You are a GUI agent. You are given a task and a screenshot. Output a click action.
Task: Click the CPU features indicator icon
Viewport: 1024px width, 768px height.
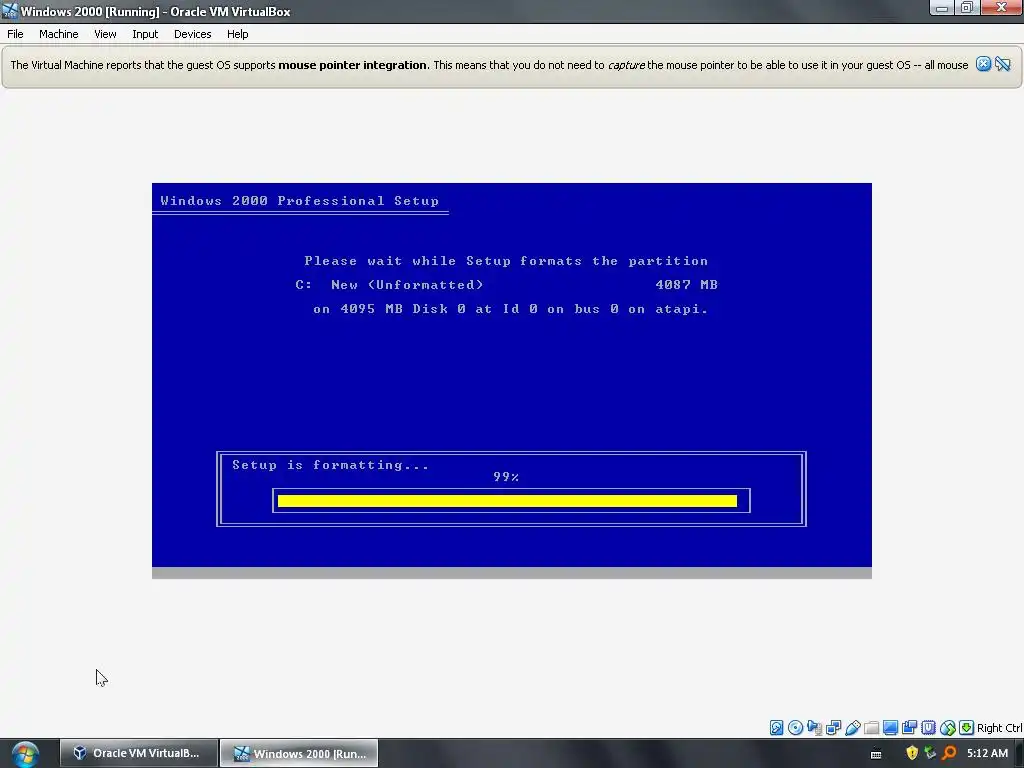[x=928, y=728]
